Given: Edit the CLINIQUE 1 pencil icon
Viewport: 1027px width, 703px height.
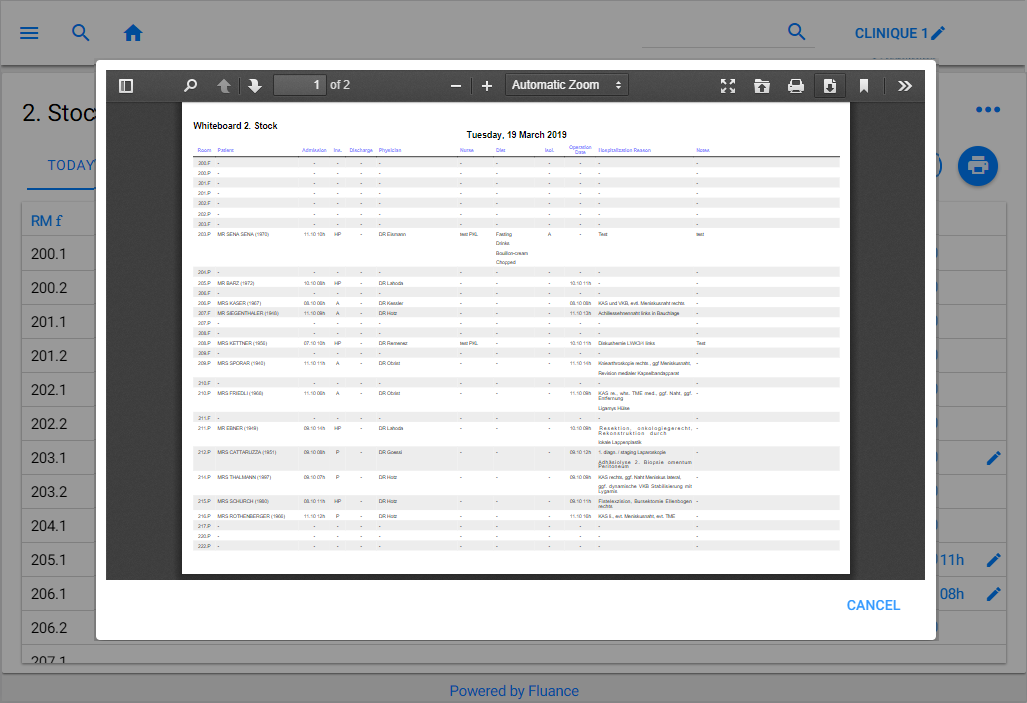Looking at the screenshot, I should 937,33.
